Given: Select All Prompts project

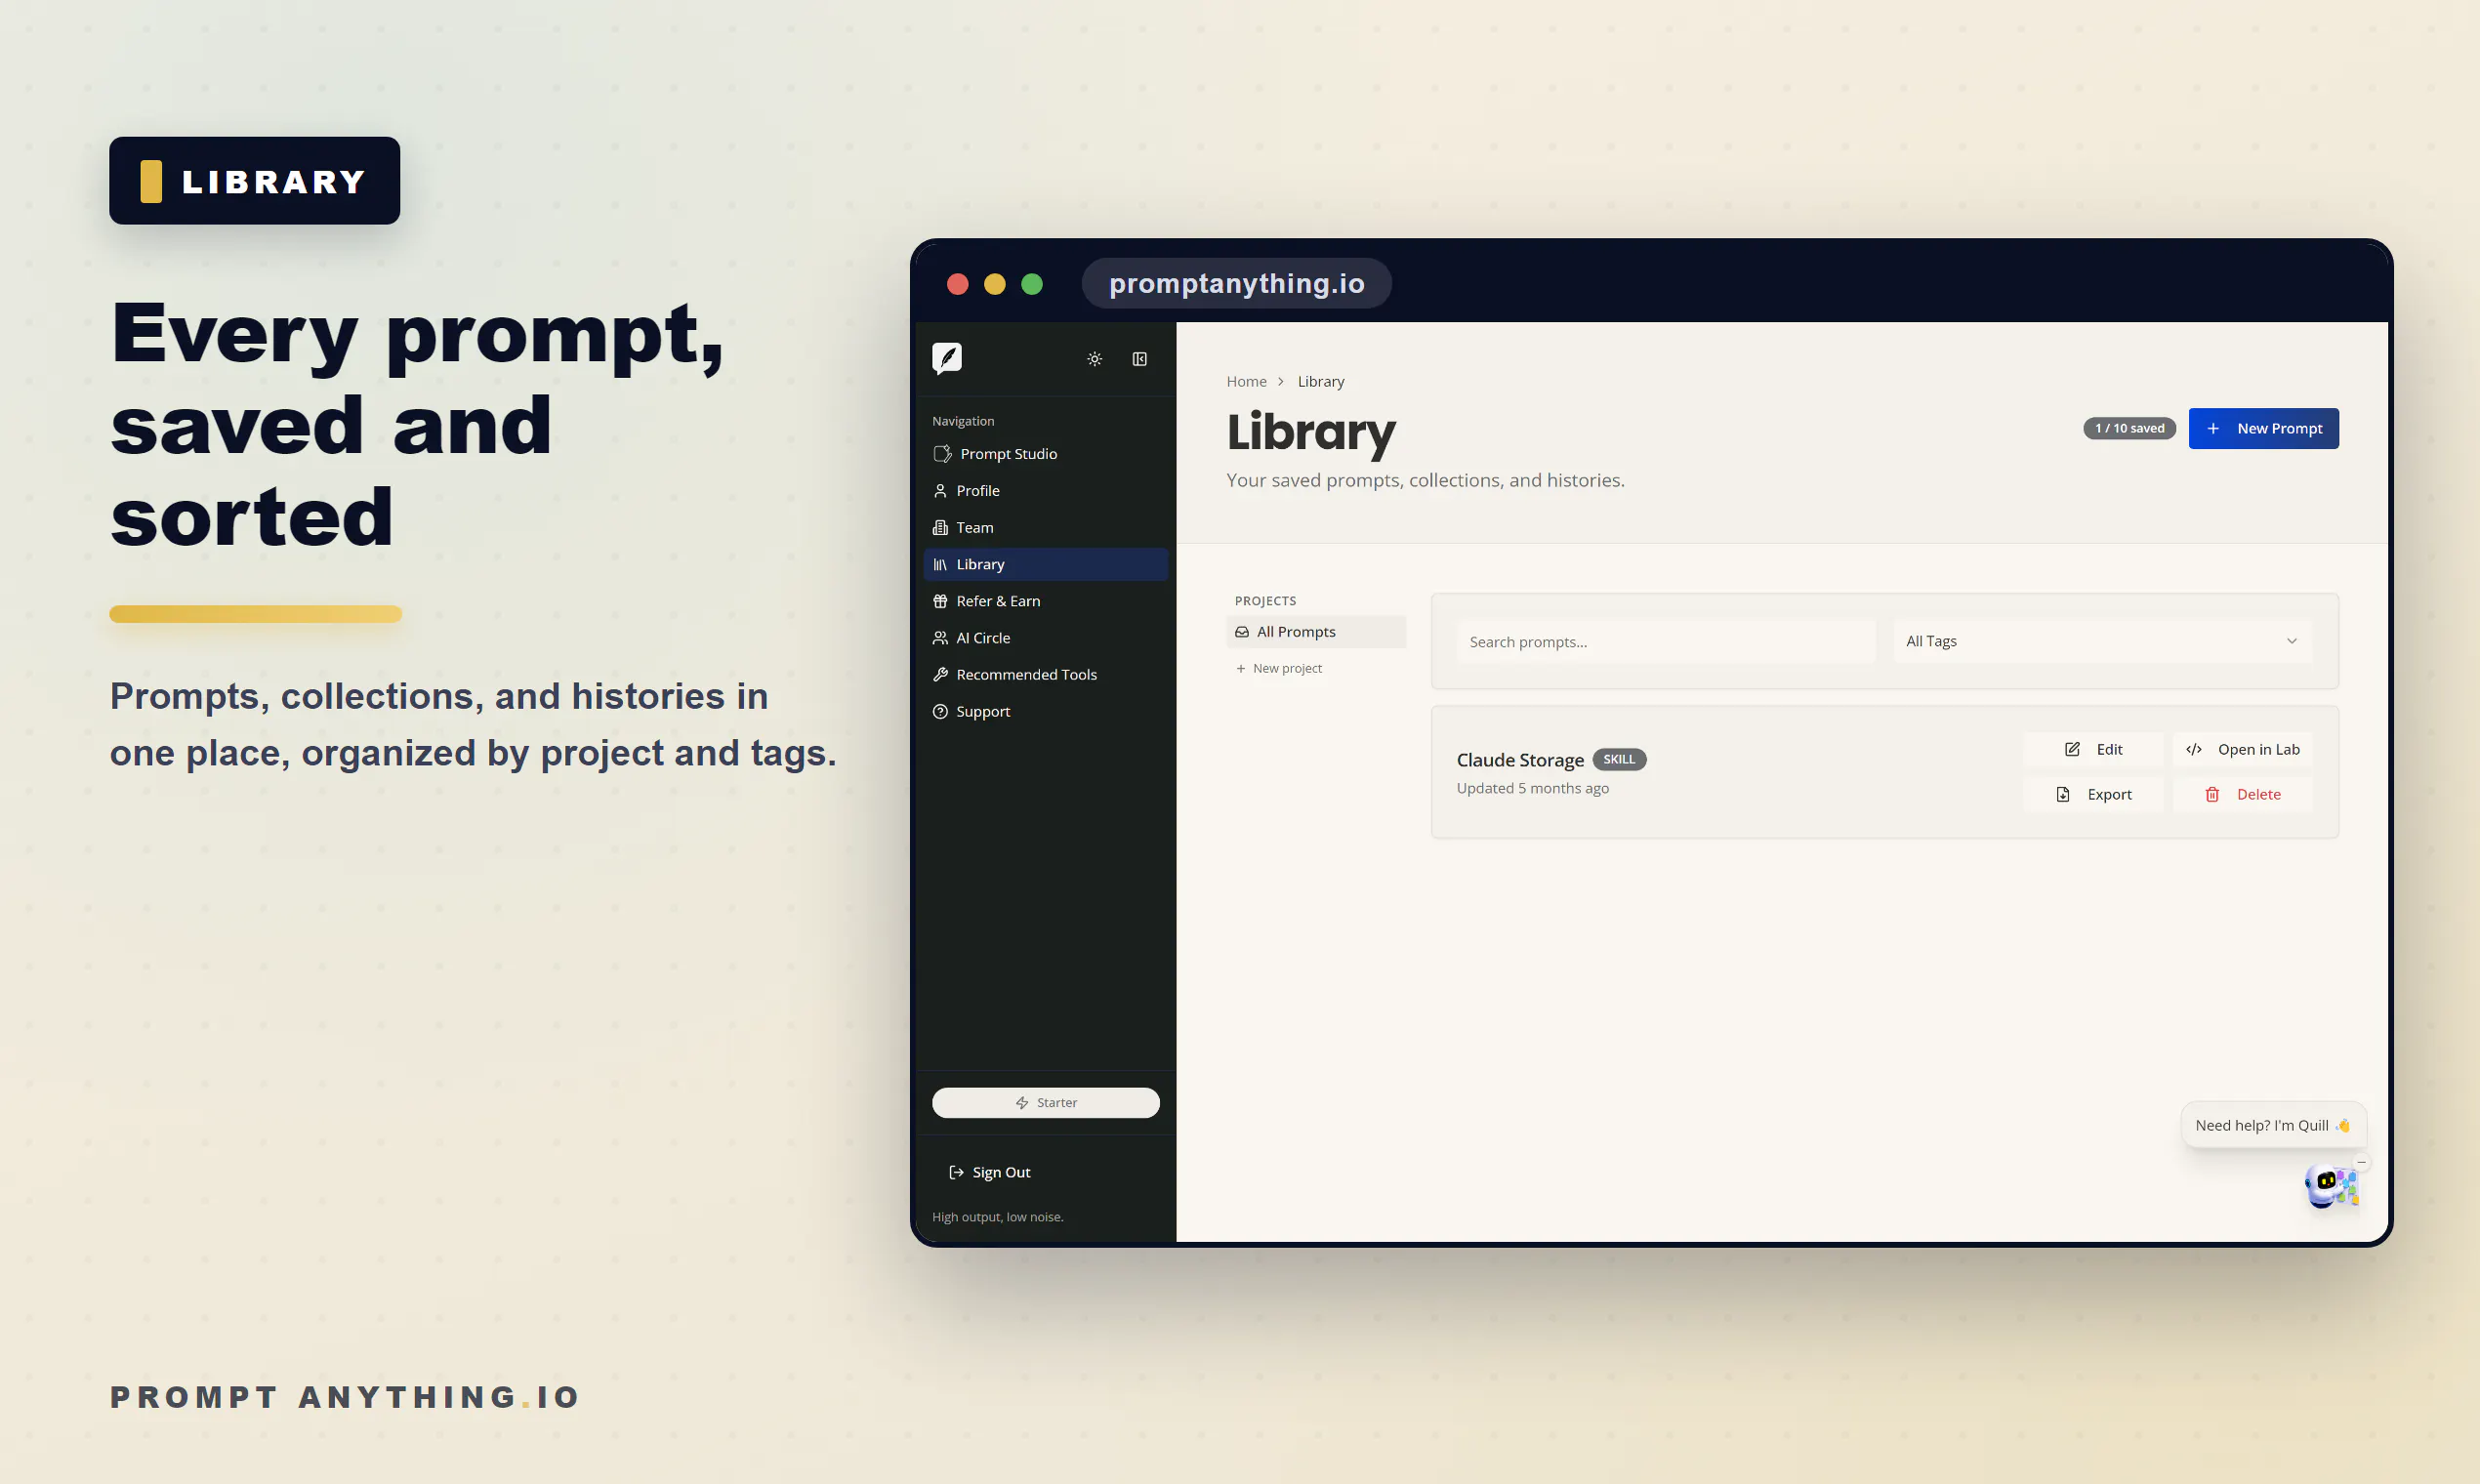Looking at the screenshot, I should pyautogui.click(x=1315, y=632).
